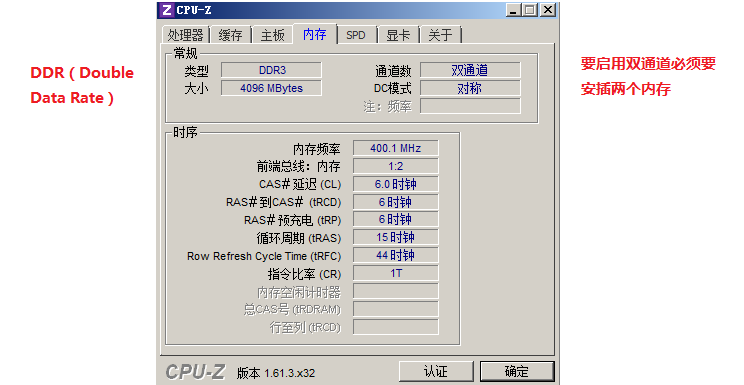This screenshot has height=385, width=744.
Task: Click the Row Refresh Cycle Time label
Action: point(264,256)
